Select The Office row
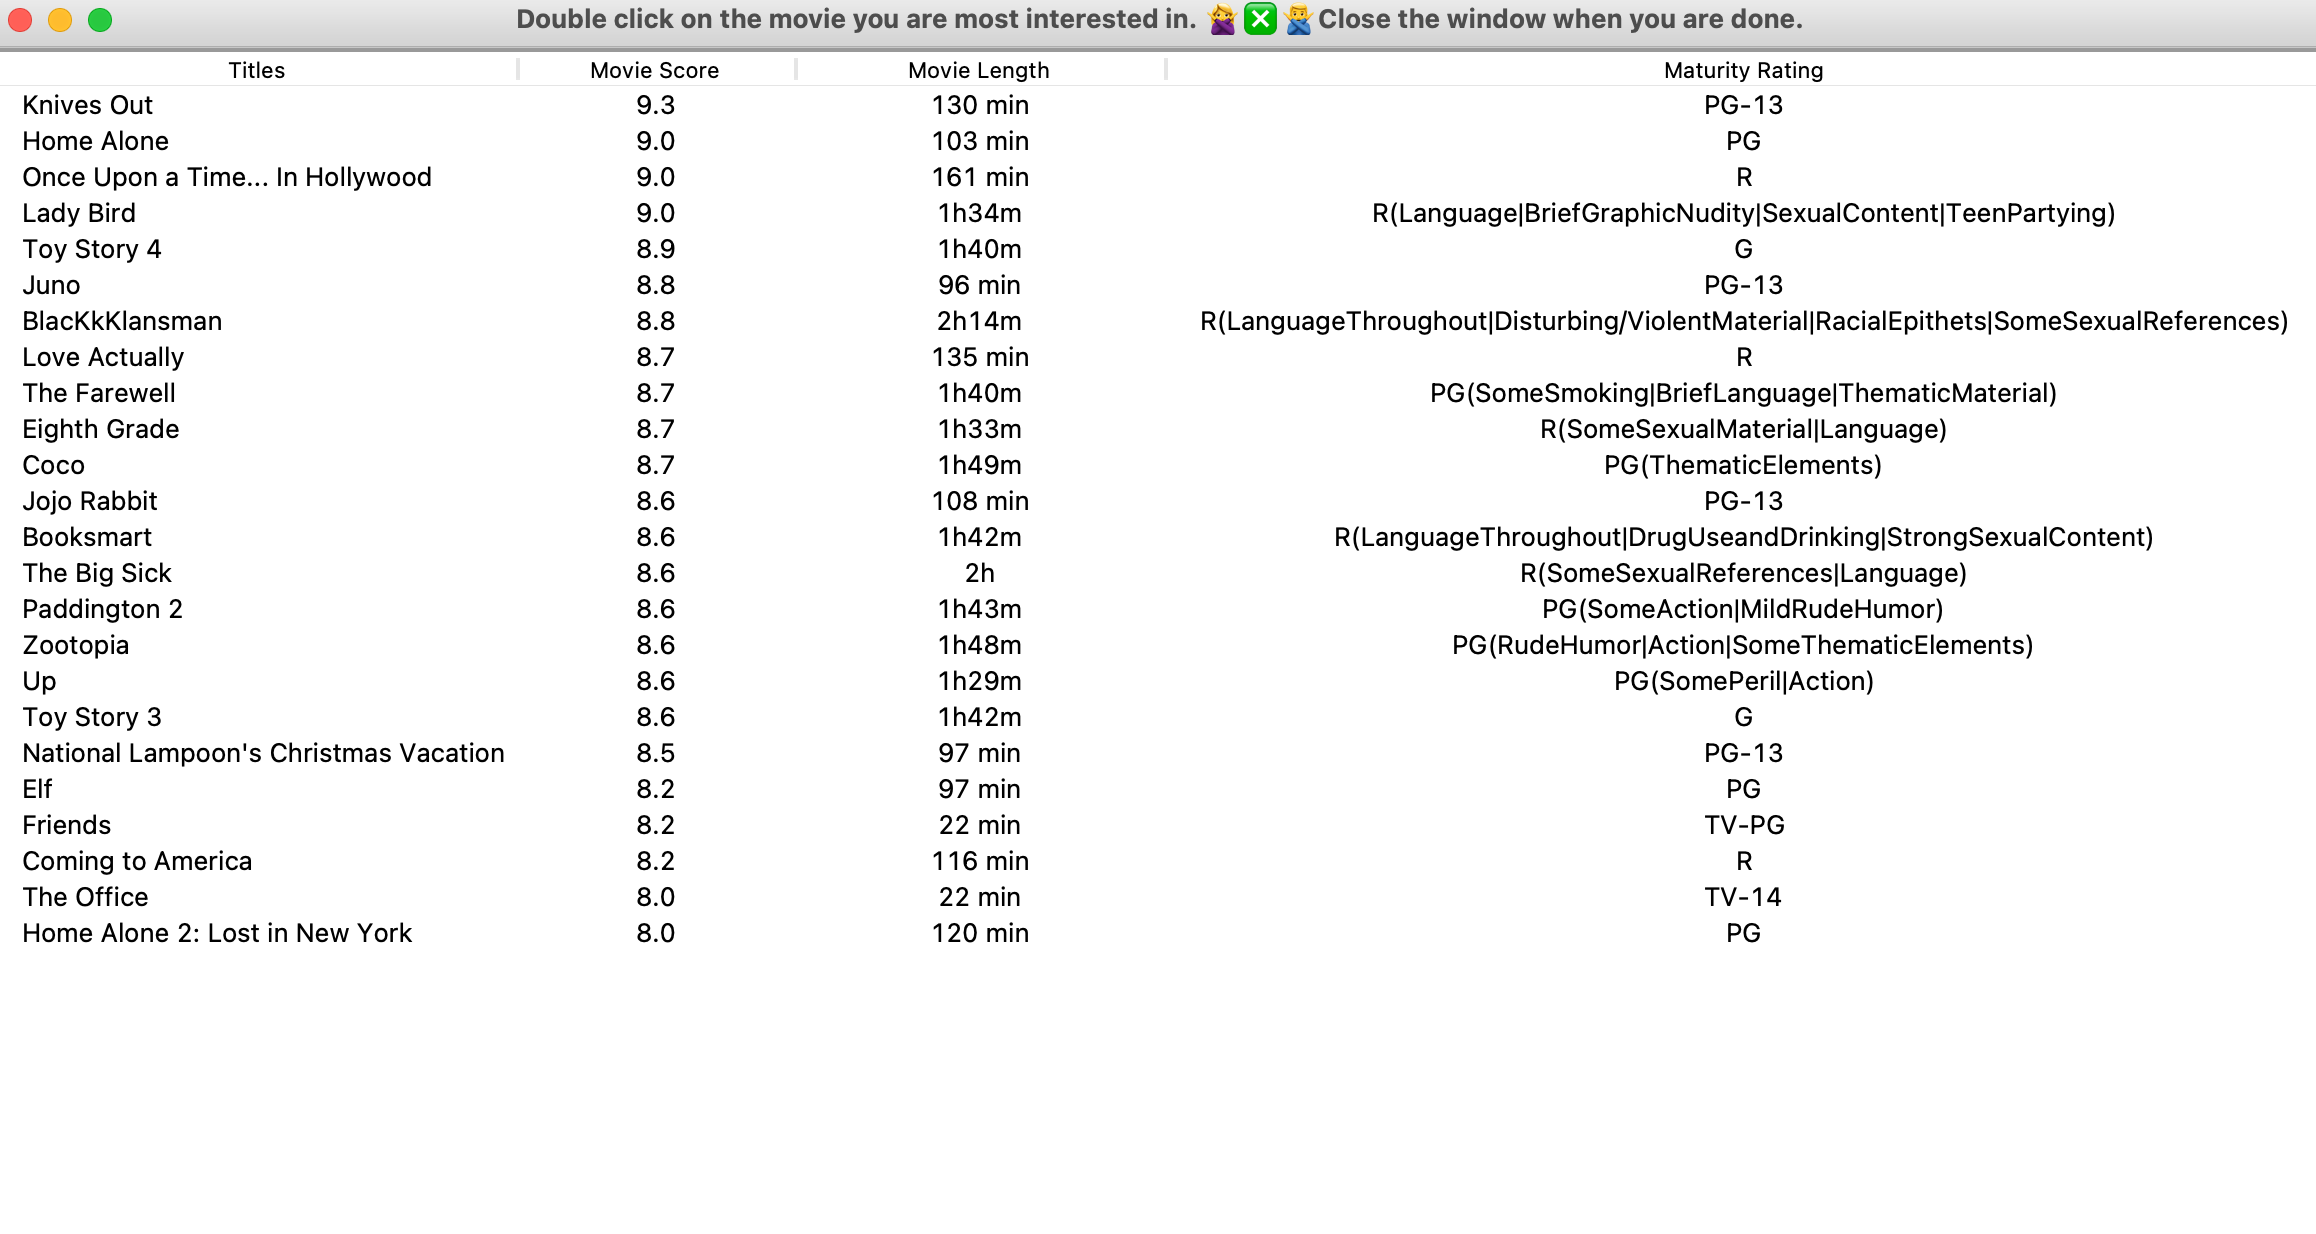Viewport: 2316px width, 1234px height. (85, 897)
